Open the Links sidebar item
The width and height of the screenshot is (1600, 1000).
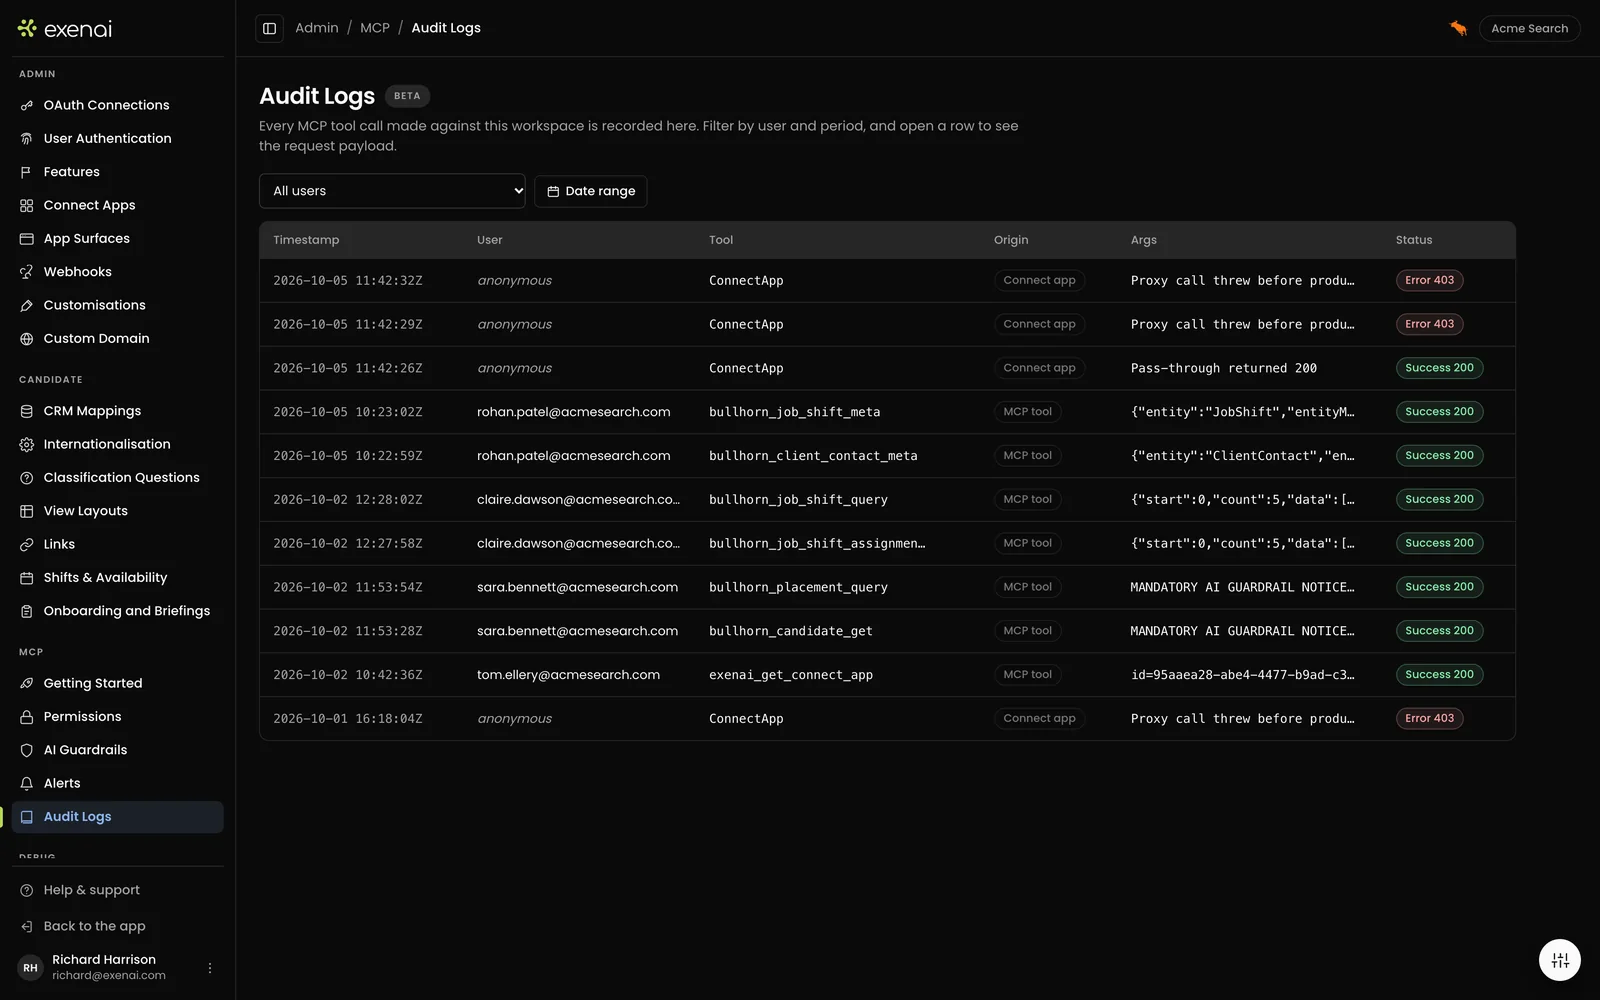118,544
